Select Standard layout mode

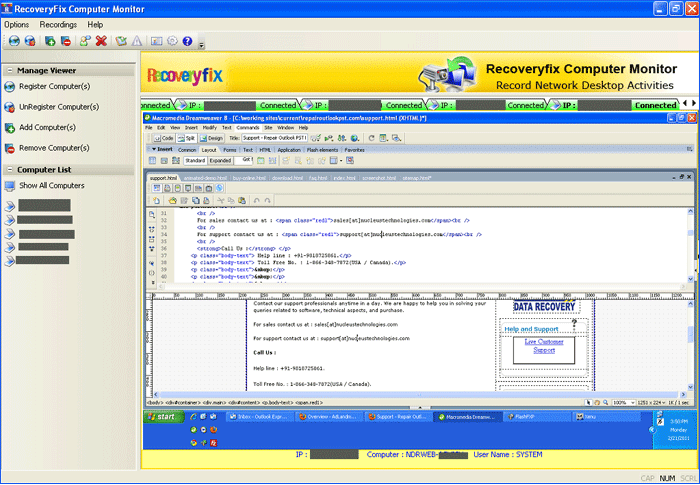point(195,161)
